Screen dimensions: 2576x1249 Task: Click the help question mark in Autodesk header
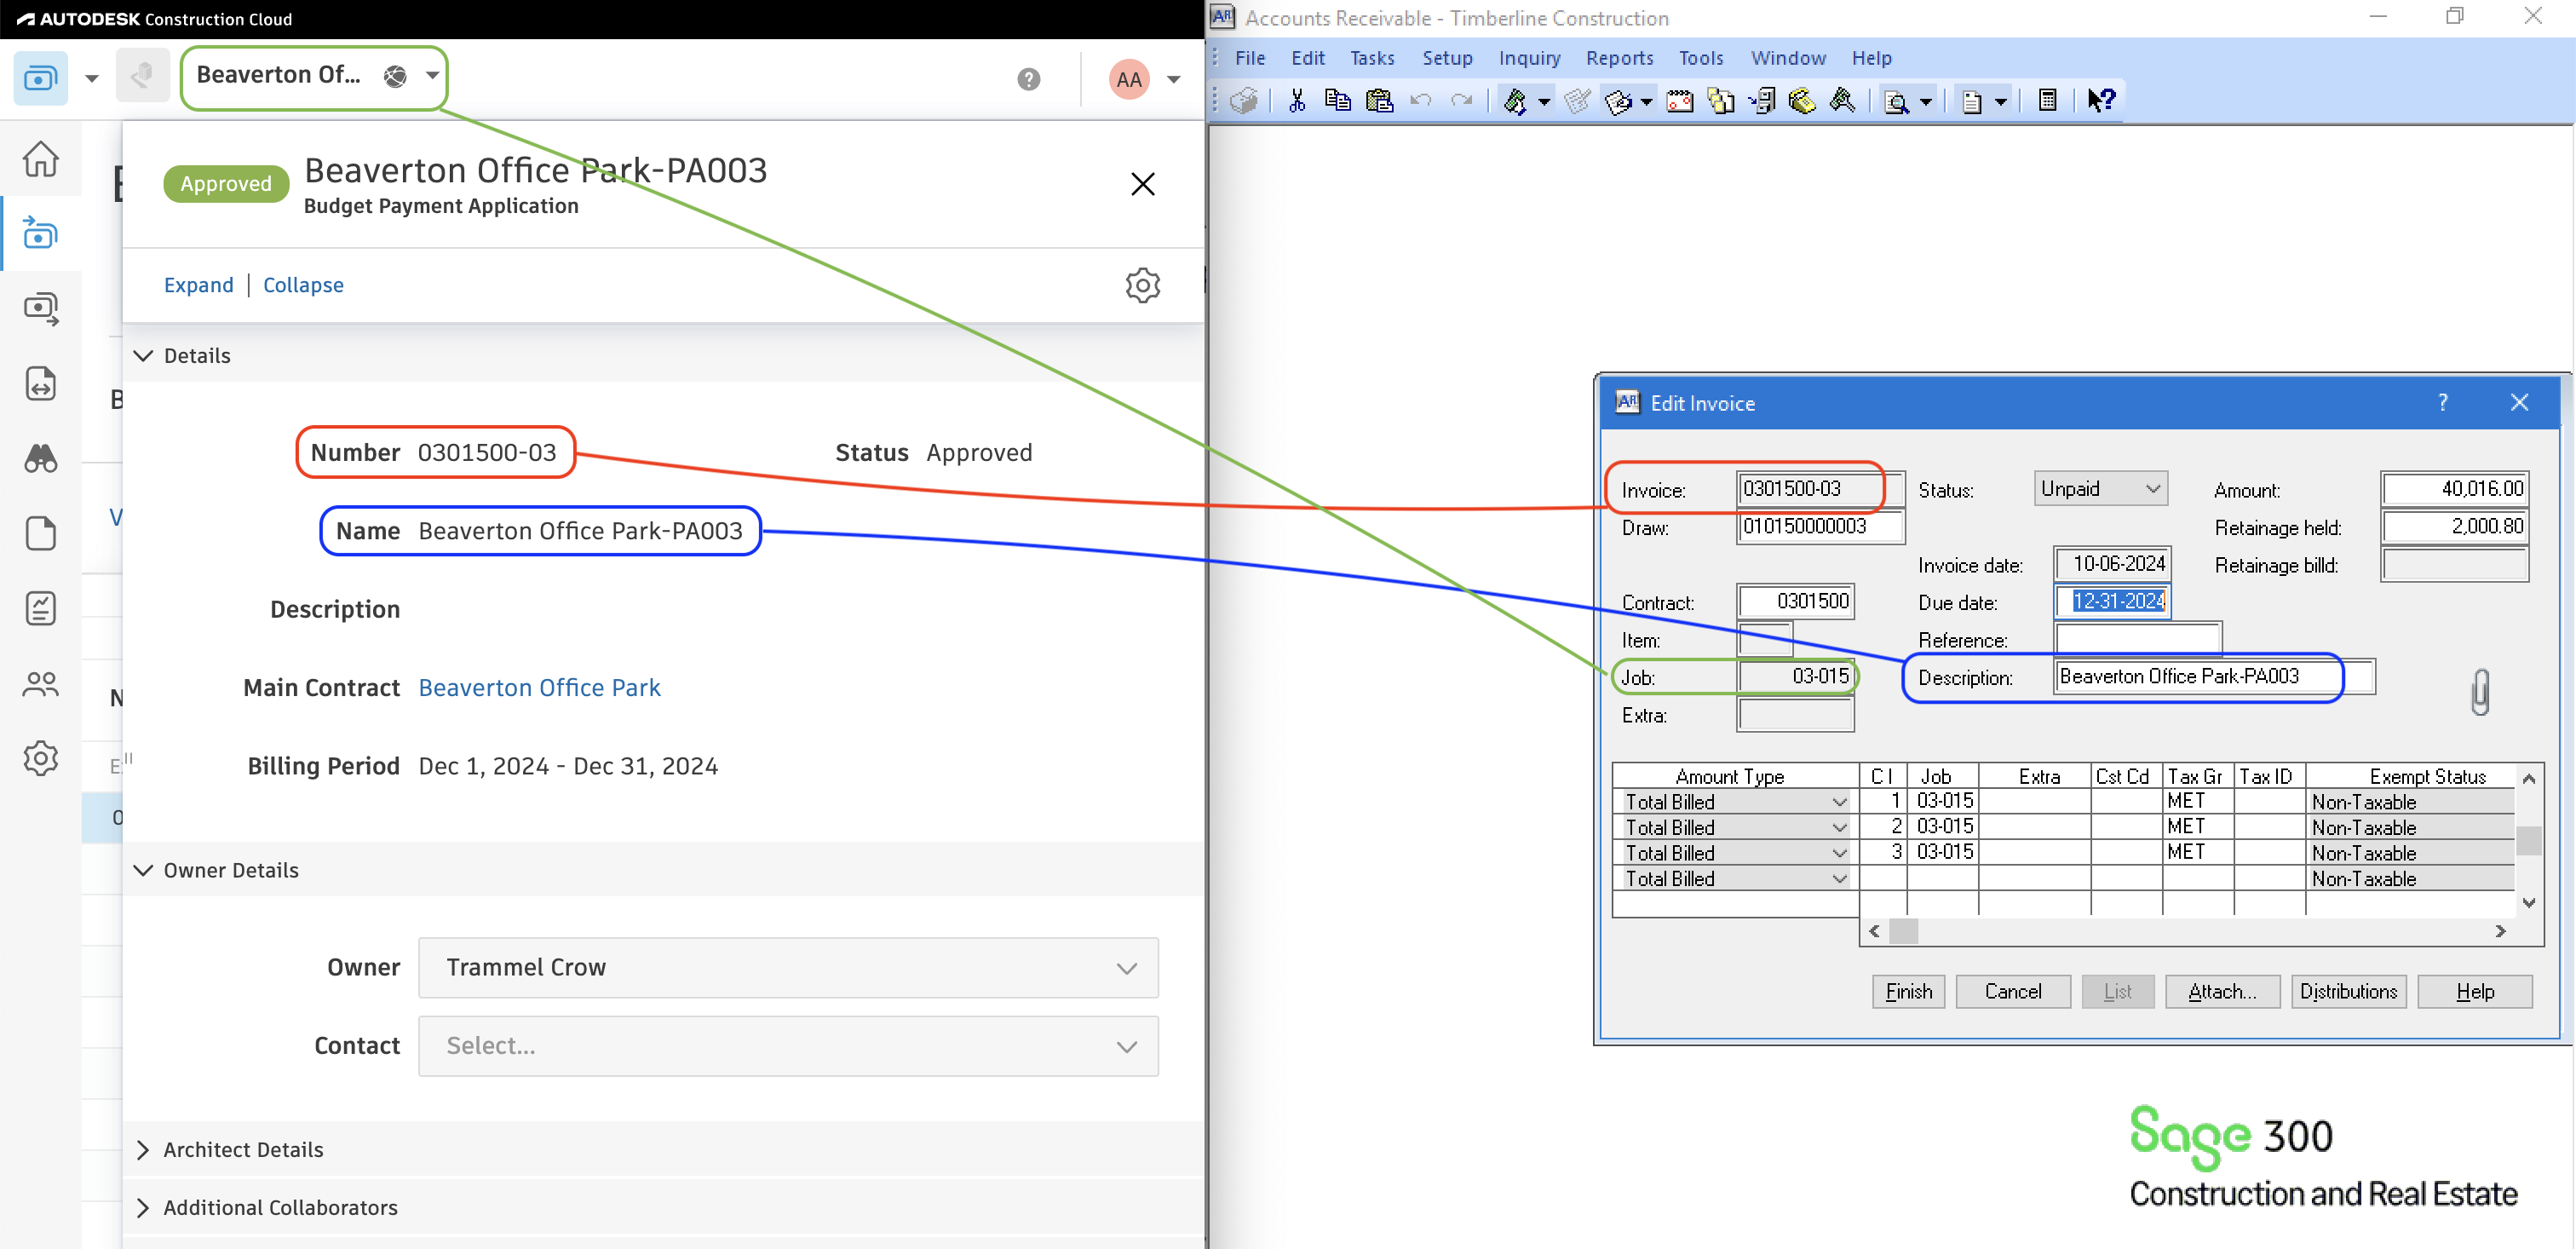(1029, 79)
